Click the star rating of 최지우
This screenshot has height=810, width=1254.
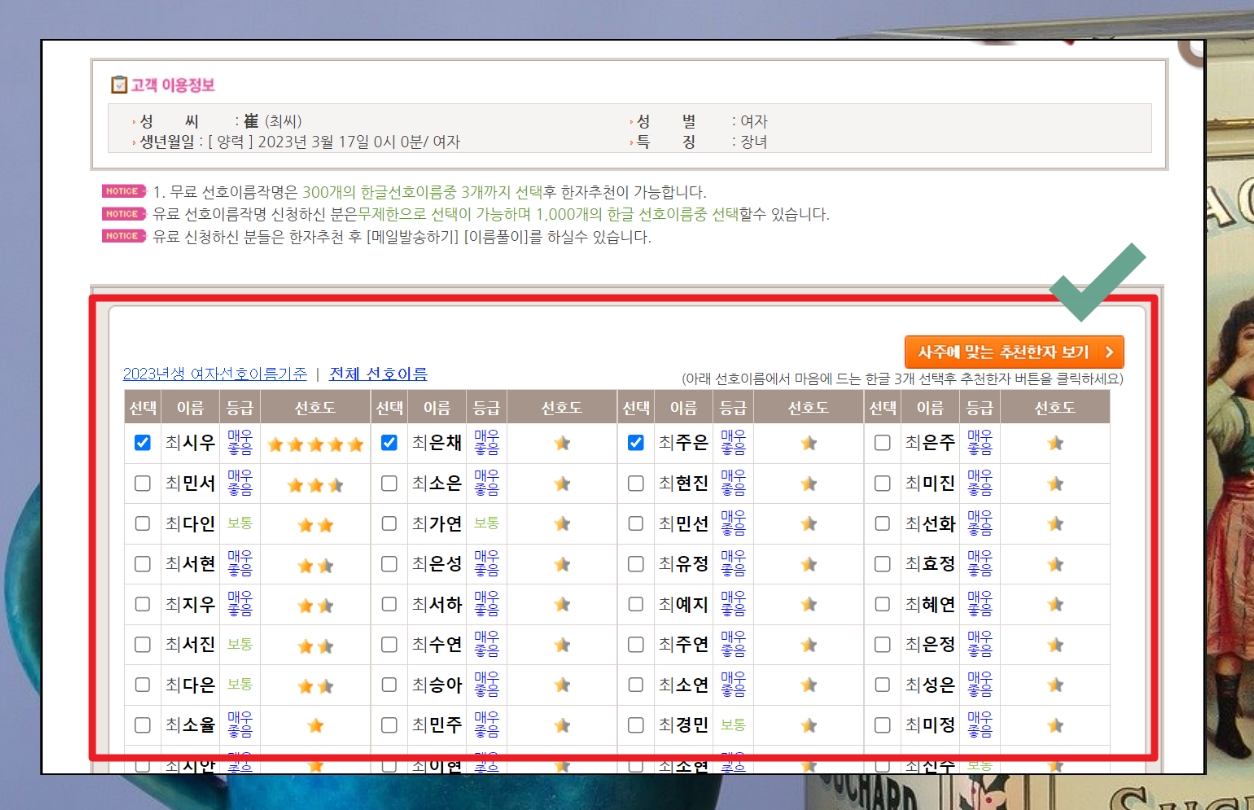coord(315,605)
